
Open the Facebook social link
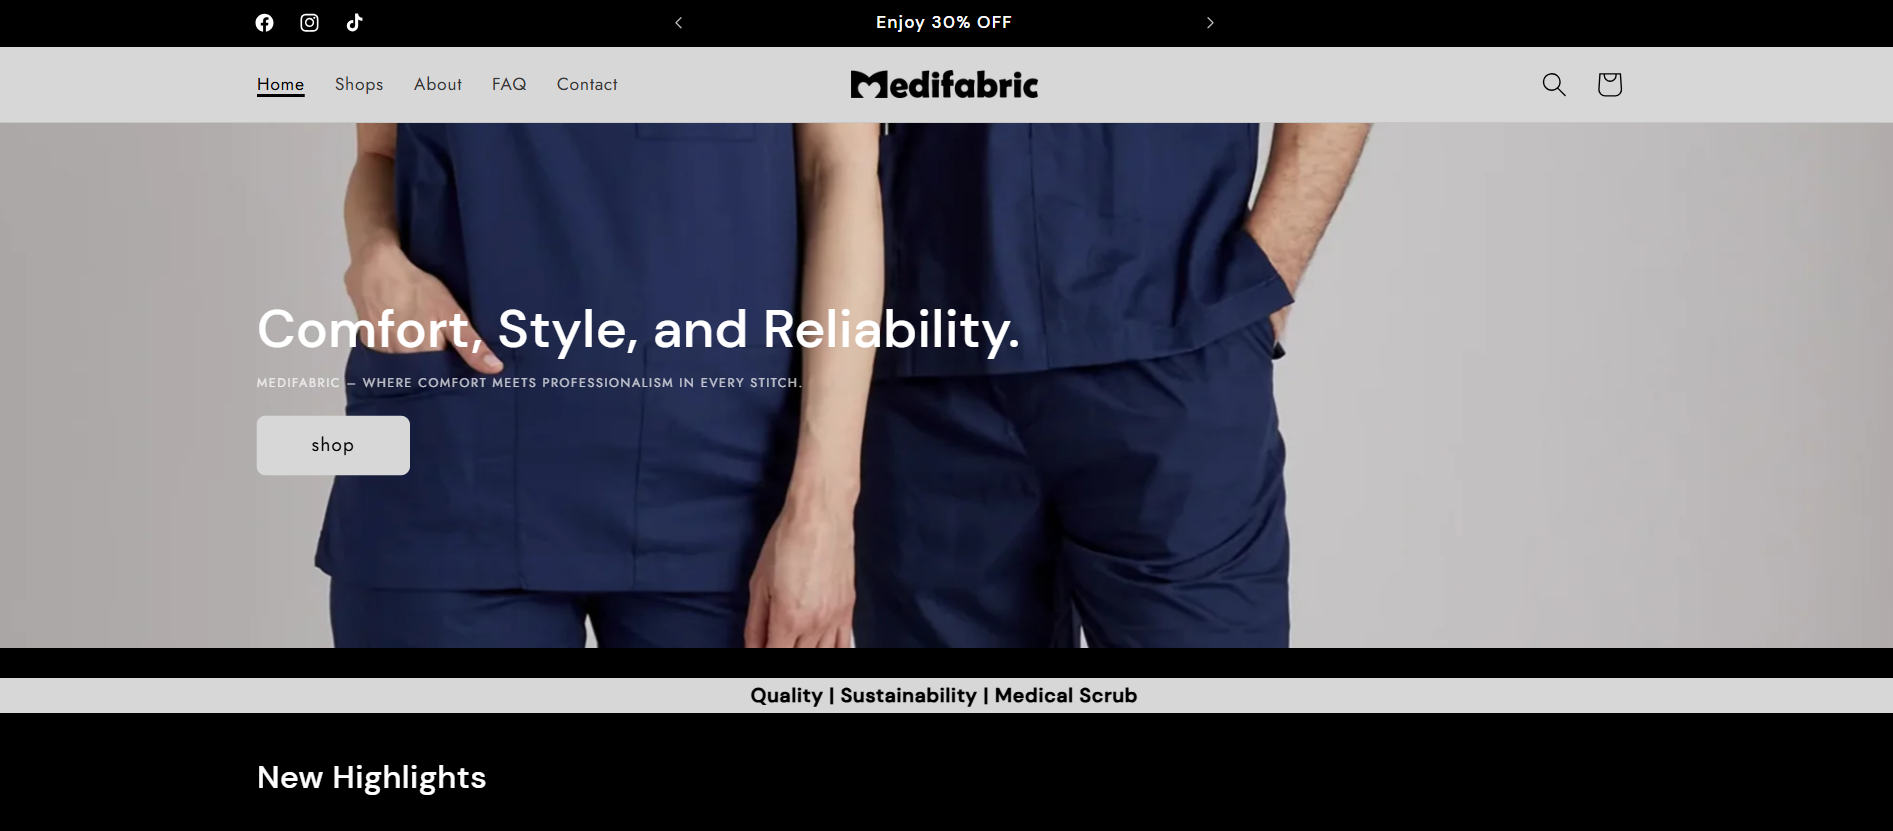point(264,23)
